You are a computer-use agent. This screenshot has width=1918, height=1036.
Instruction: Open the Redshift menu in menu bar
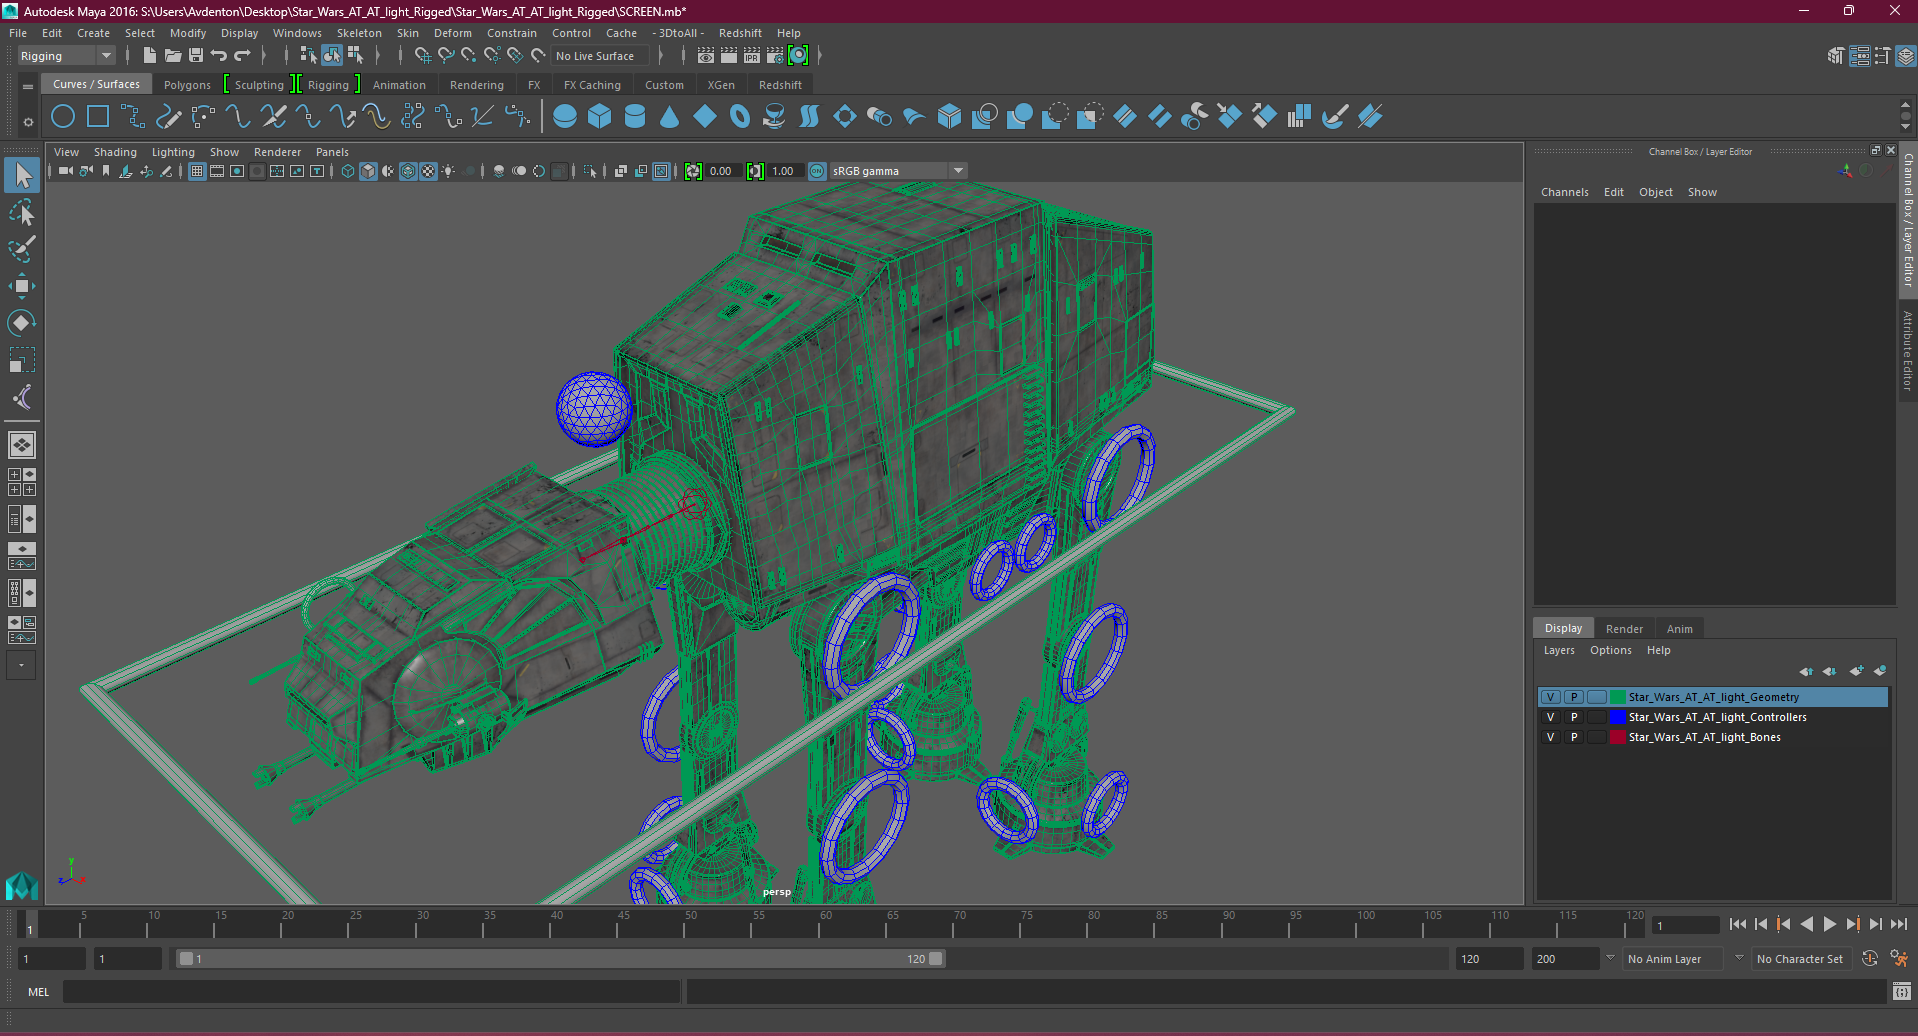click(x=740, y=33)
